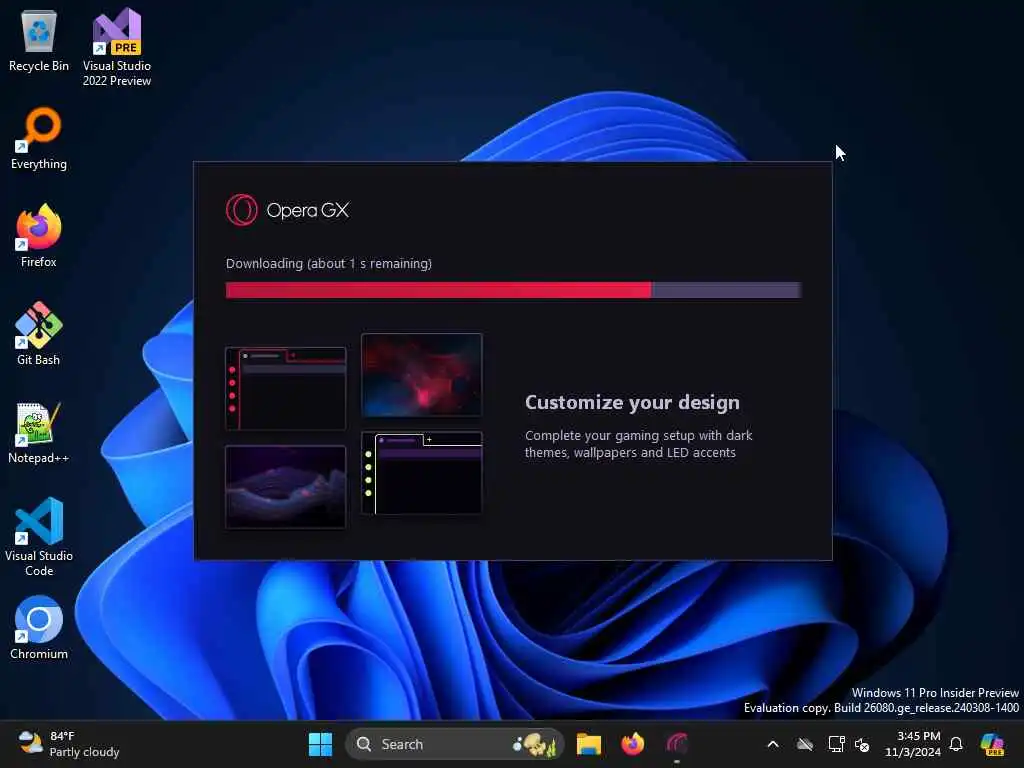
Task: Click the red nebula wallpaper thumbnail
Action: 422,375
